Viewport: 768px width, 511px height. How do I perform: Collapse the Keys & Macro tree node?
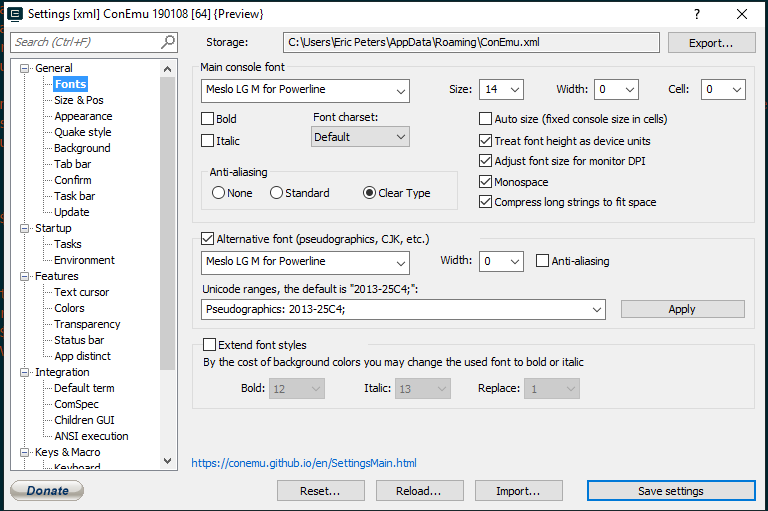click(24, 452)
